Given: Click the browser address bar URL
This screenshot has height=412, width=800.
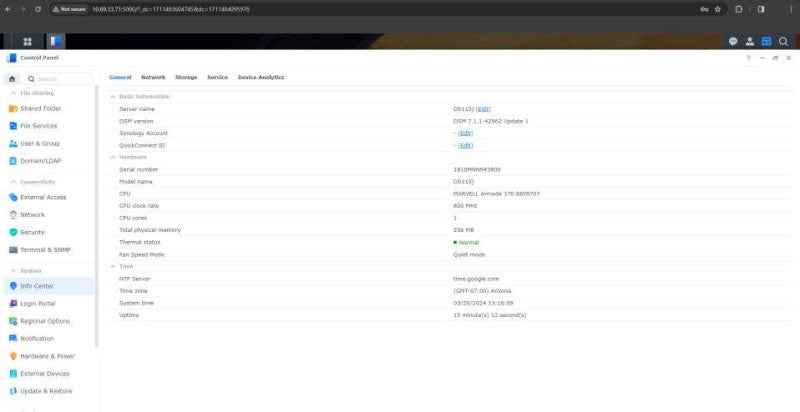Looking at the screenshot, I should 170,9.
